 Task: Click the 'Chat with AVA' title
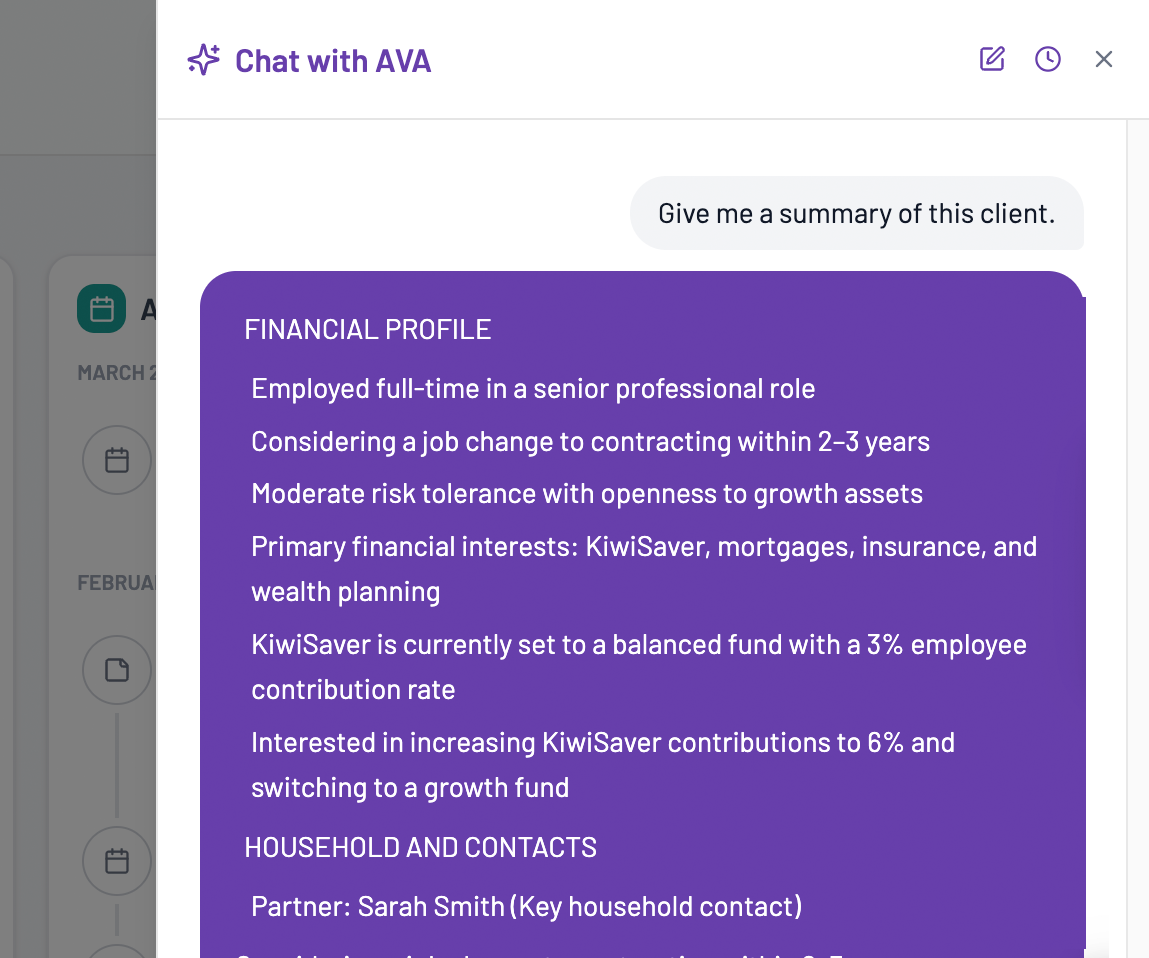coord(332,61)
